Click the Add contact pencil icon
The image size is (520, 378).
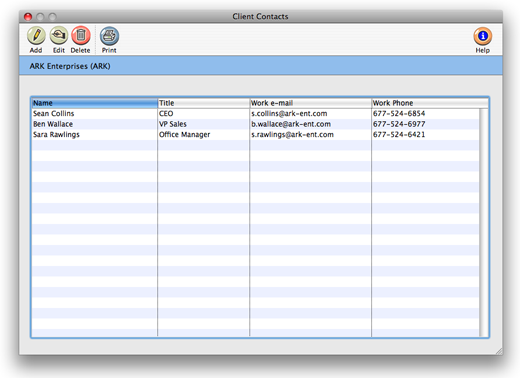coord(36,36)
